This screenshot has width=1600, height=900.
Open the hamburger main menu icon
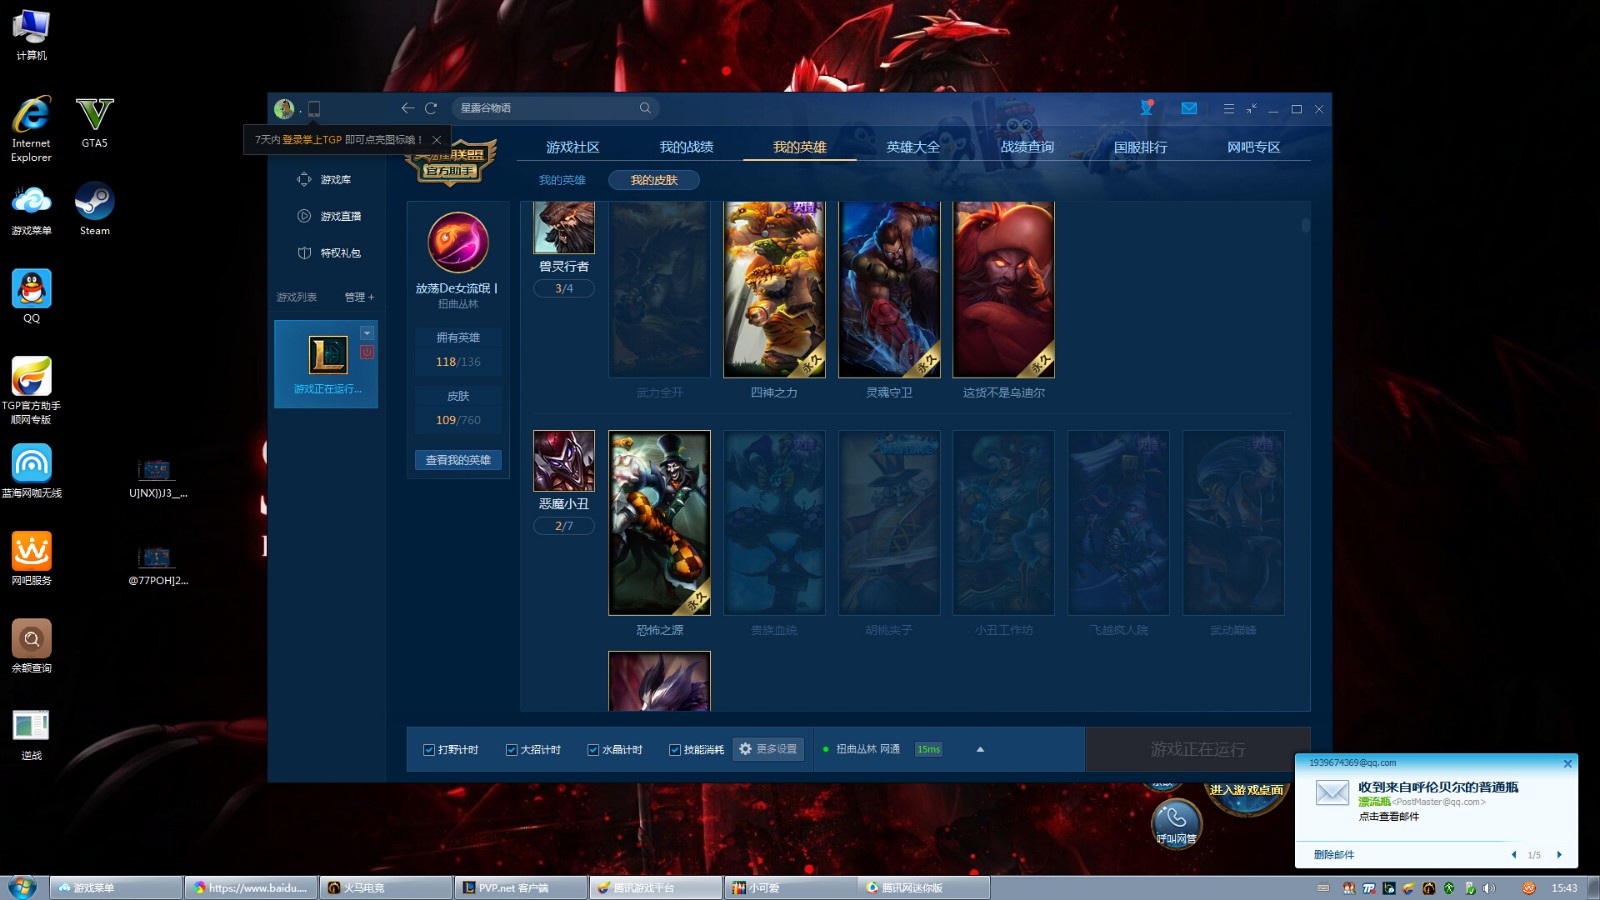1228,109
